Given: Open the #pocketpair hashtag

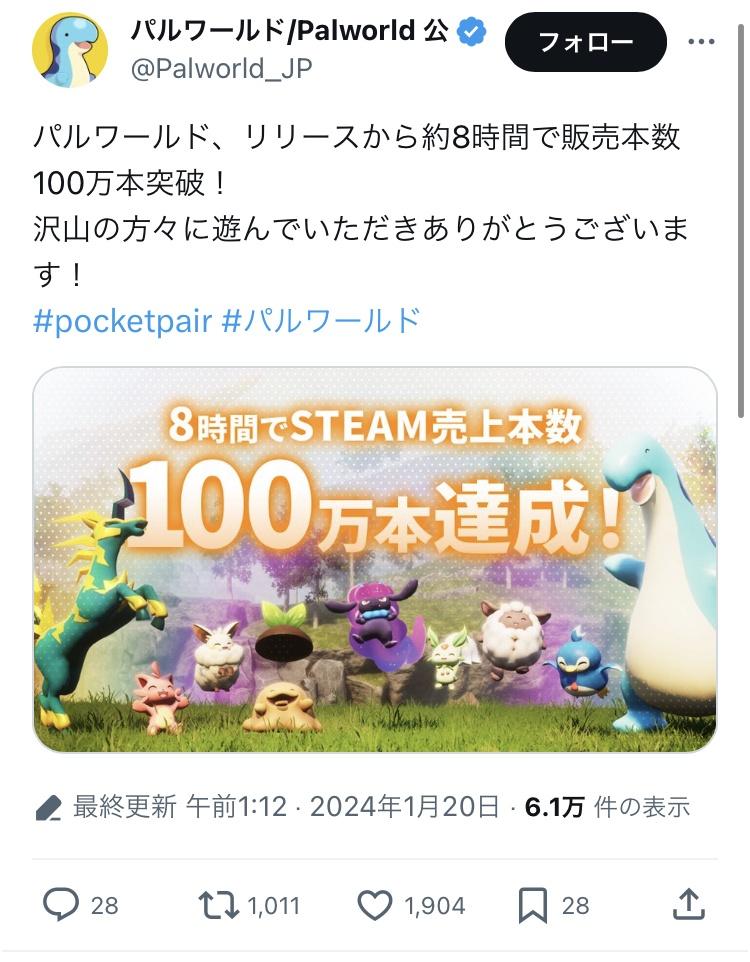Looking at the screenshot, I should [x=123, y=321].
